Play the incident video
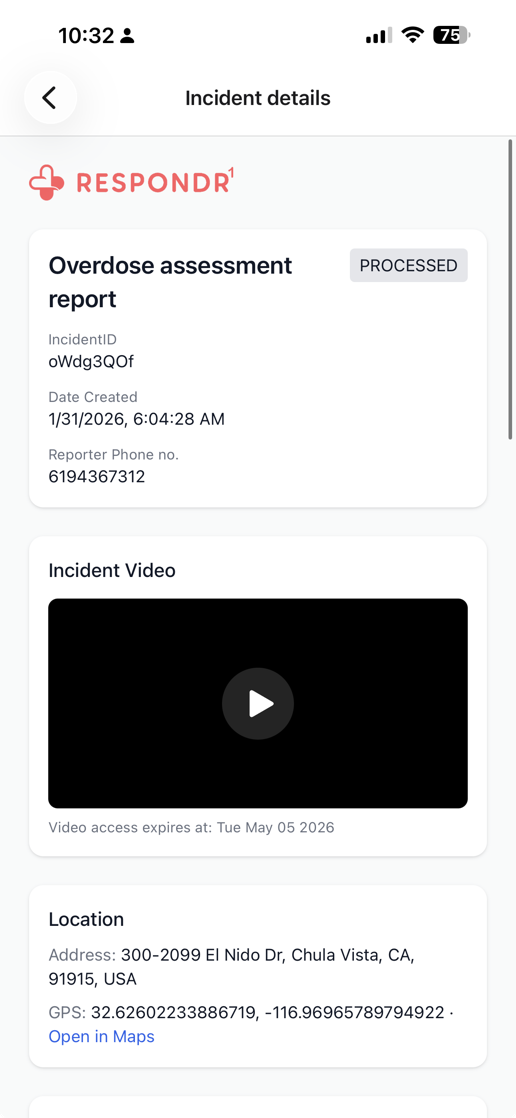The image size is (516, 1118). click(258, 704)
